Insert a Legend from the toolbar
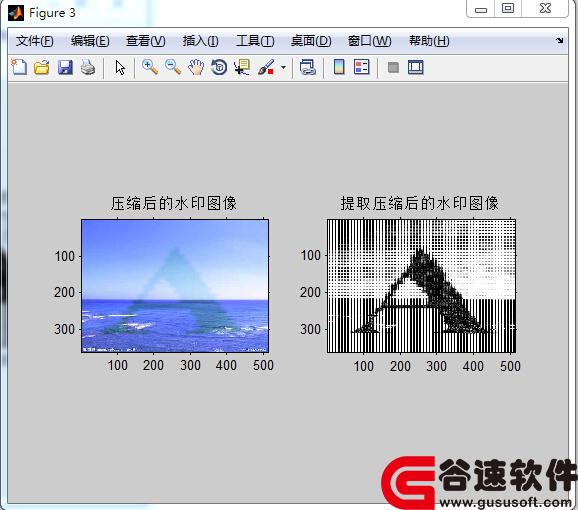The width and height of the screenshot is (578, 510). (362, 67)
